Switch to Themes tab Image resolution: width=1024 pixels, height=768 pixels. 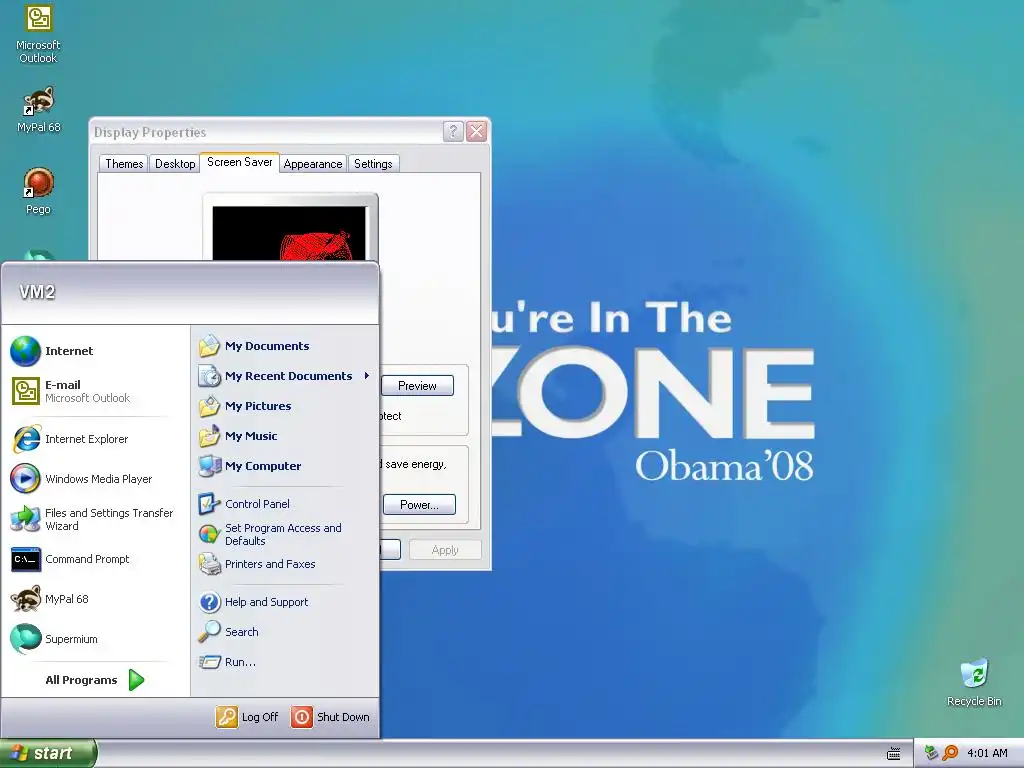(x=124, y=164)
